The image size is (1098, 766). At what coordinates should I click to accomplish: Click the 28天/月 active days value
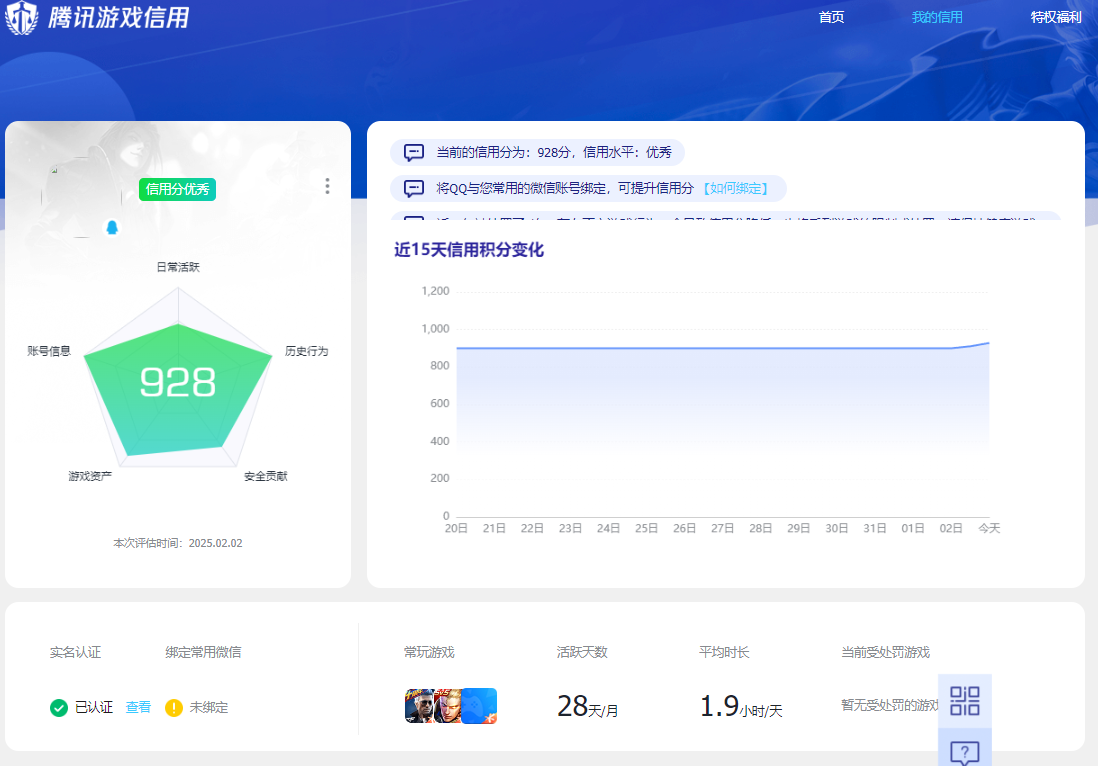(588, 706)
